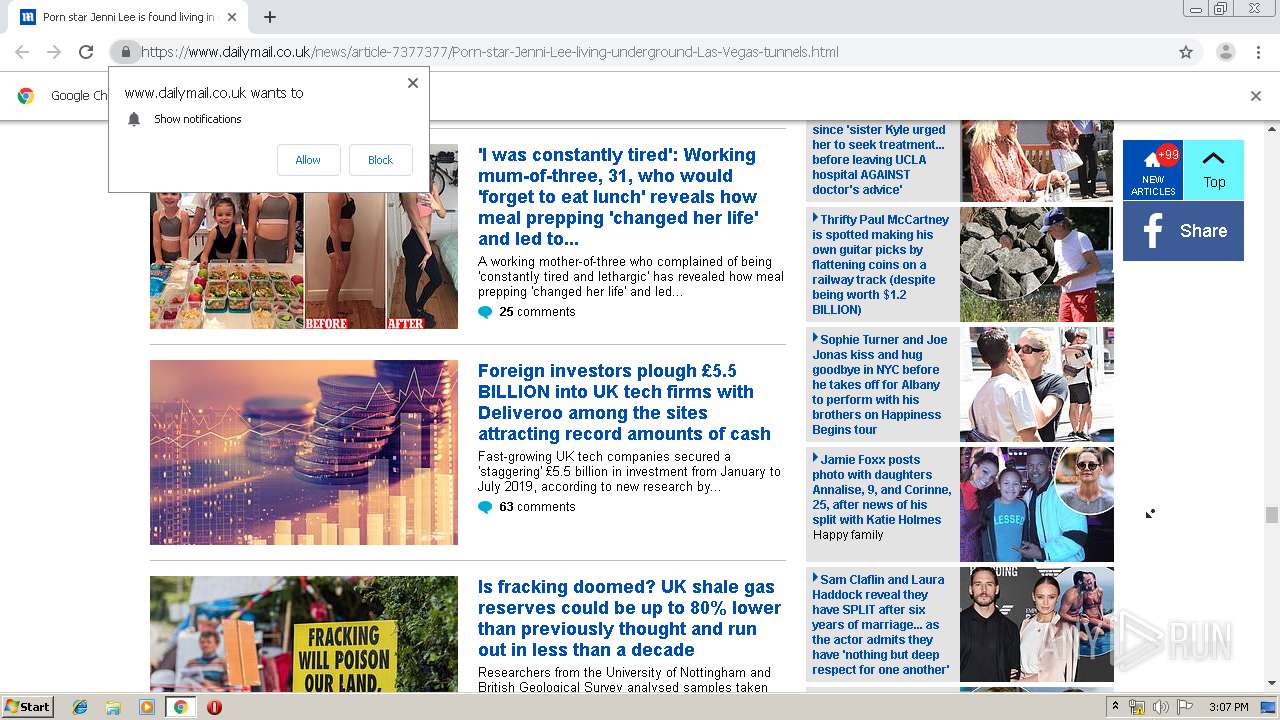Click the comment bubble beside 25 comments
This screenshot has height=720, width=1280.
485,312
